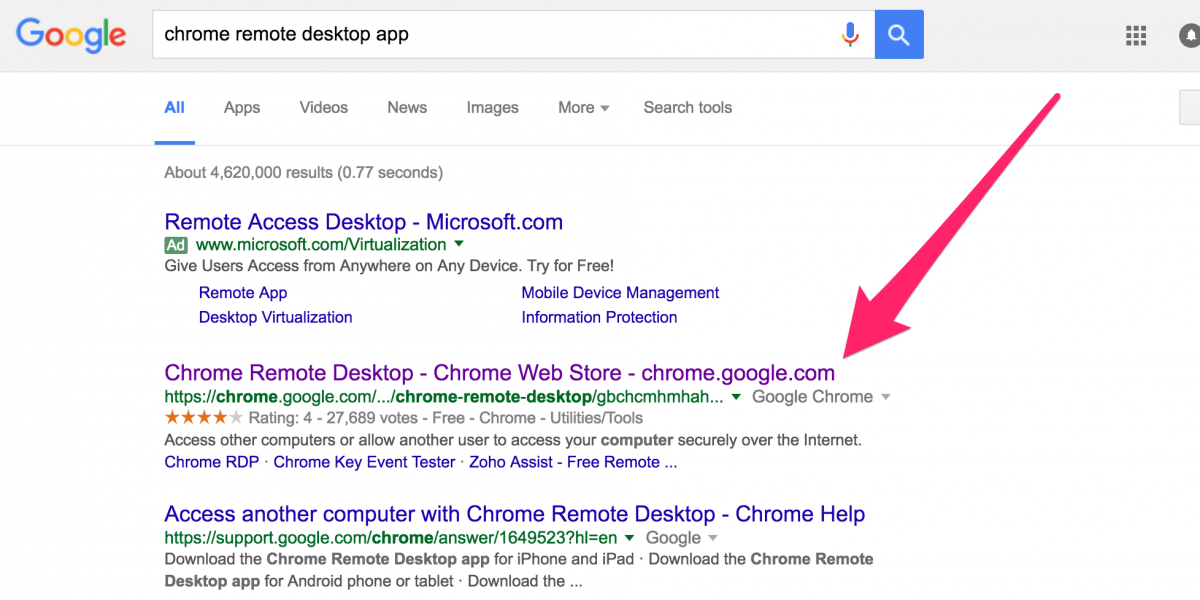Open Search tools

click(688, 108)
